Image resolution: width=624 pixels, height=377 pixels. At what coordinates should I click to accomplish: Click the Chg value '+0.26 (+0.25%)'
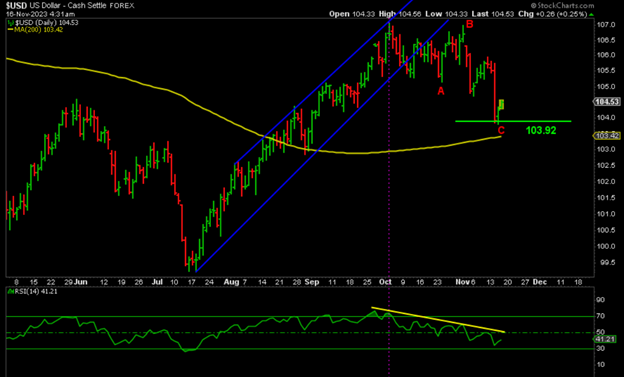[x=562, y=14]
